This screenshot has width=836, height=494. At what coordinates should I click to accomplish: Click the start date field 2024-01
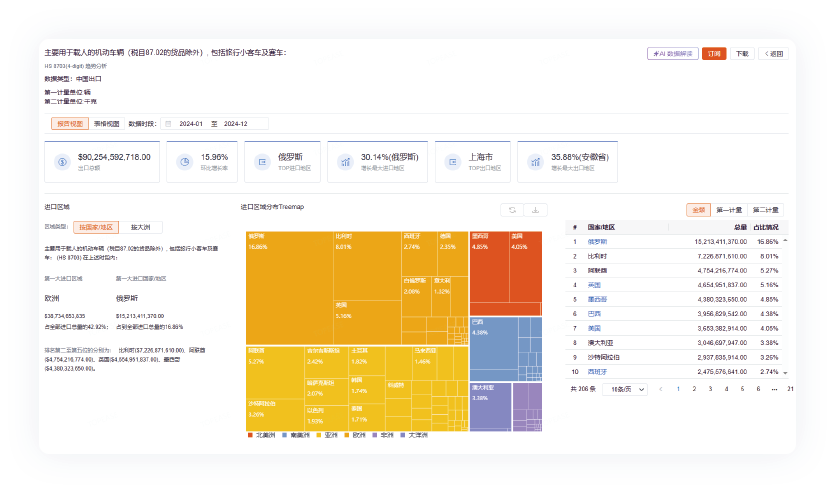(x=191, y=124)
